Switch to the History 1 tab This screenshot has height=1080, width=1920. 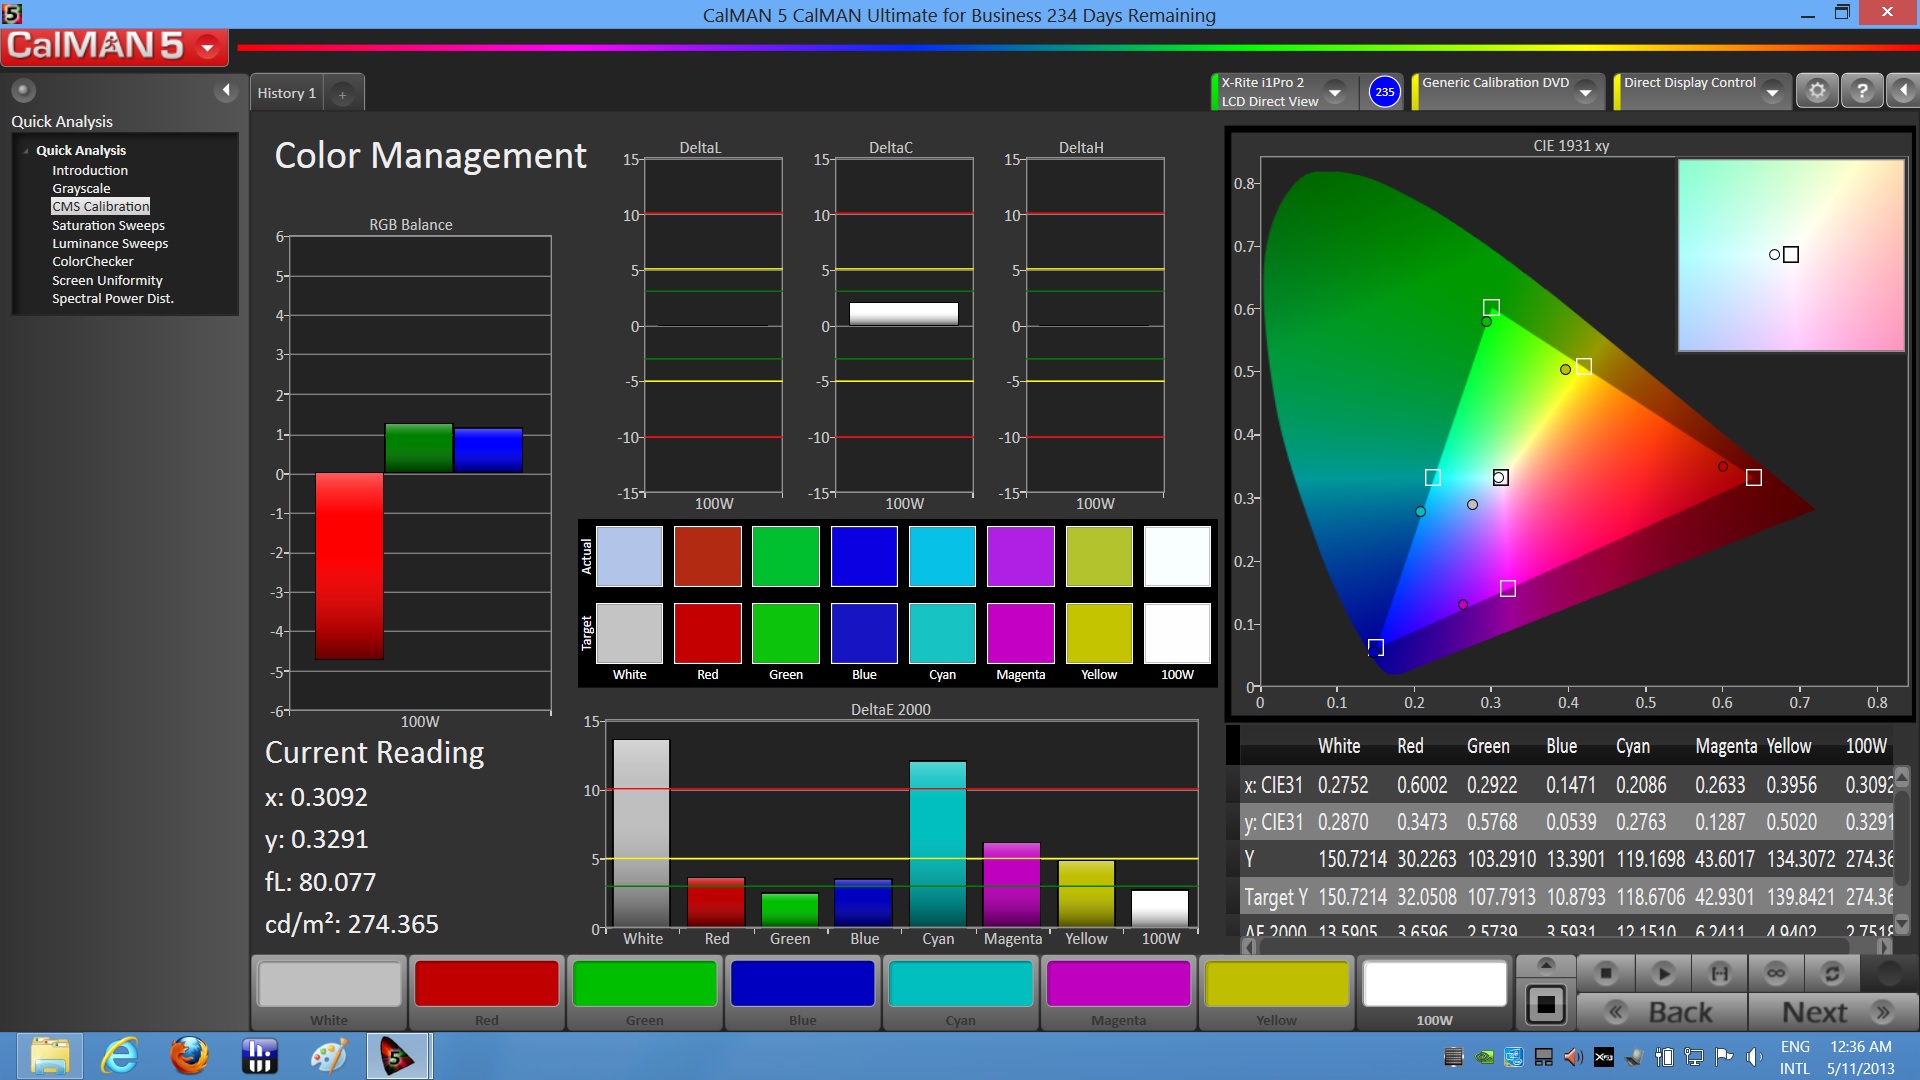(x=286, y=93)
